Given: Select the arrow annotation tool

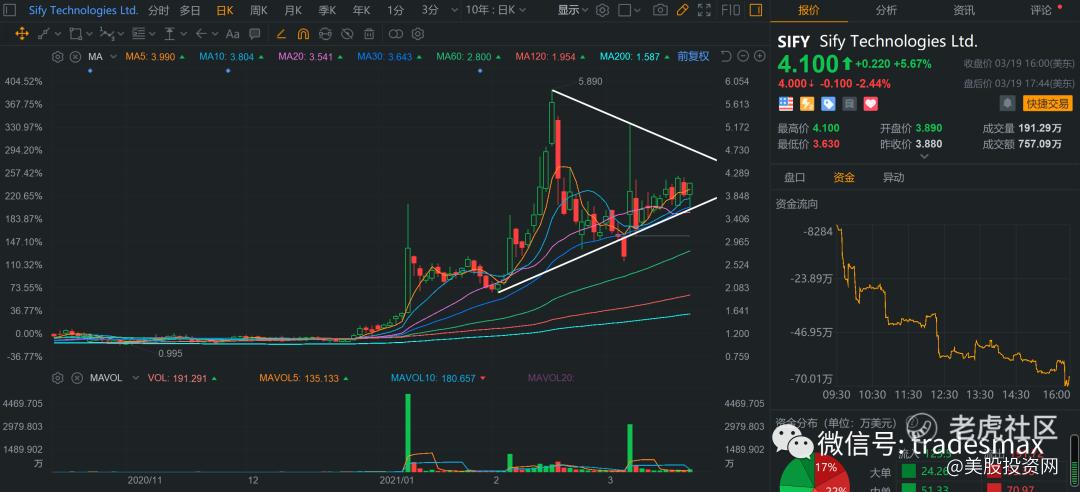Looking at the screenshot, I should (x=201, y=34).
